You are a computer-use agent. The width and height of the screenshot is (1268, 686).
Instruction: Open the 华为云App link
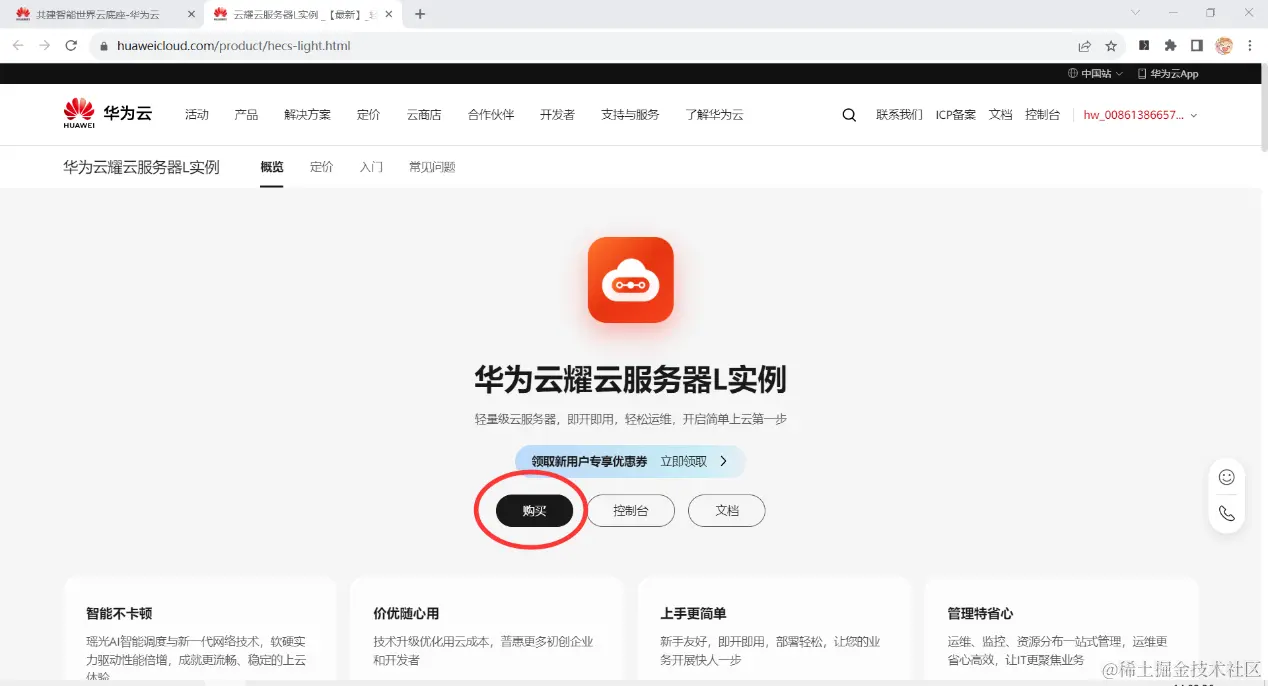point(1168,74)
